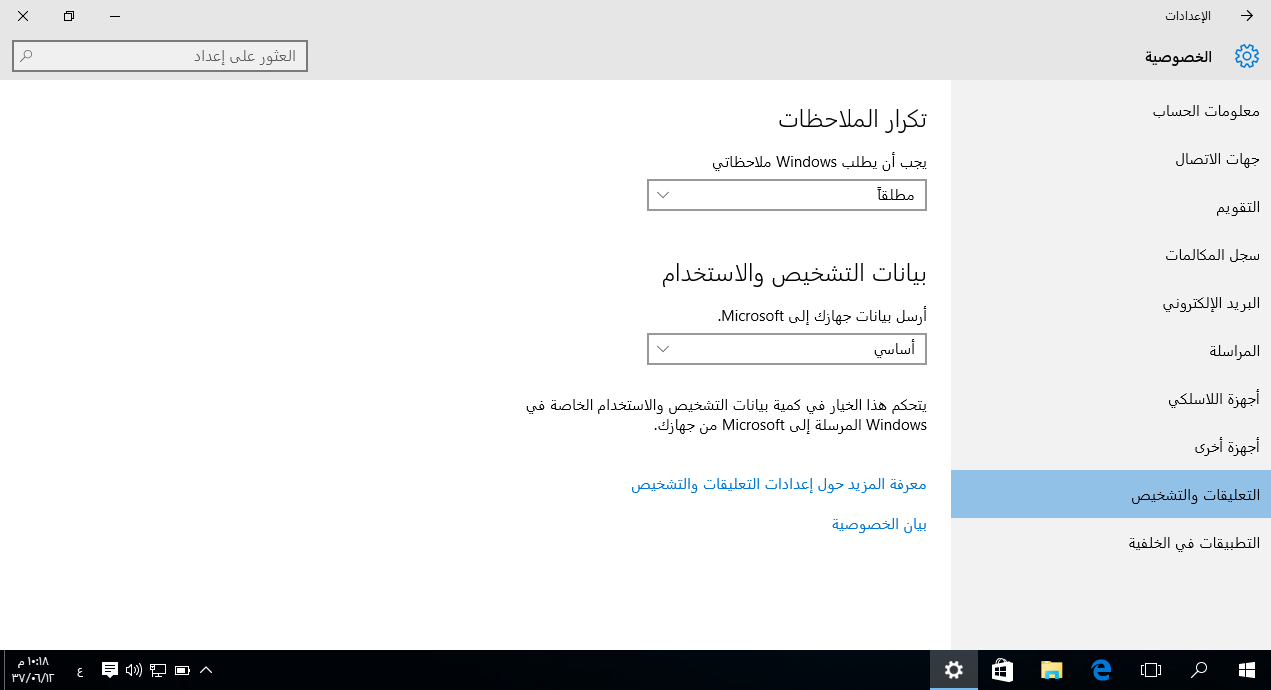Open Task View on the taskbar
The height and width of the screenshot is (690, 1271).
pos(1151,670)
